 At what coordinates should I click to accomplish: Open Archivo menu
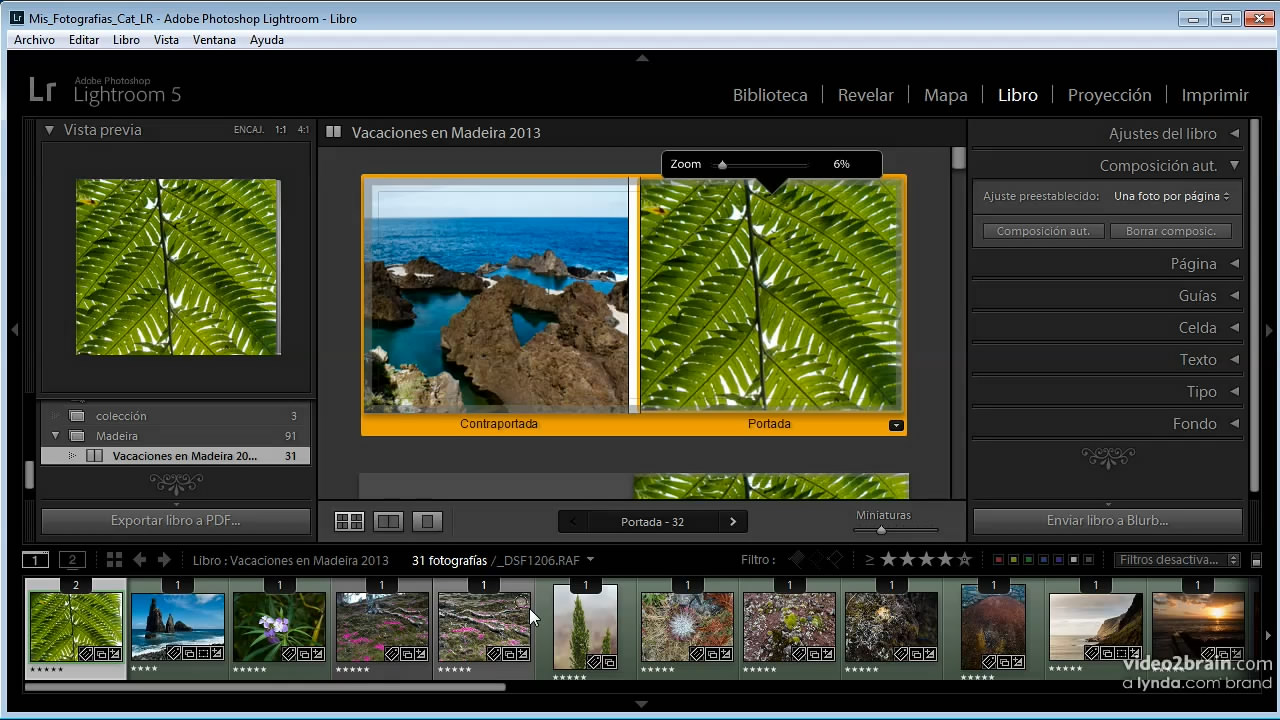coord(35,40)
